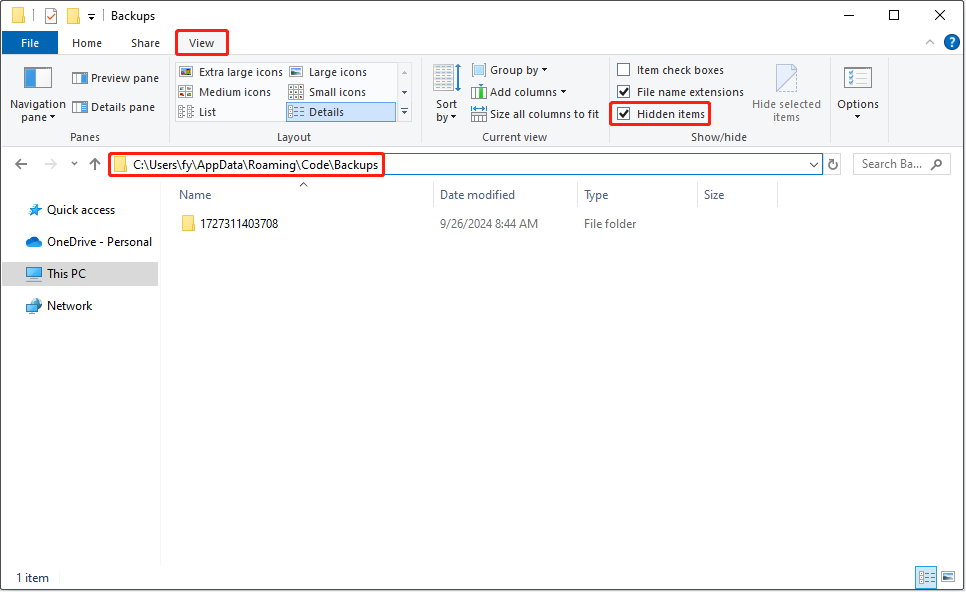Switch to the Share ribbon tab
The image size is (966, 592).
click(x=145, y=43)
